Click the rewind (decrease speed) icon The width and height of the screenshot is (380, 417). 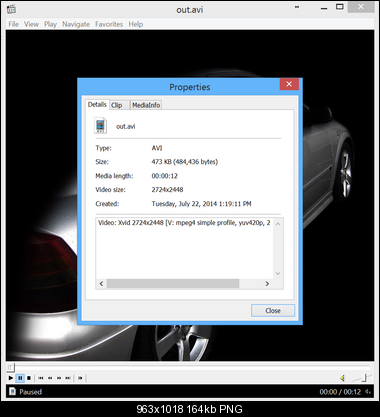click(50, 378)
